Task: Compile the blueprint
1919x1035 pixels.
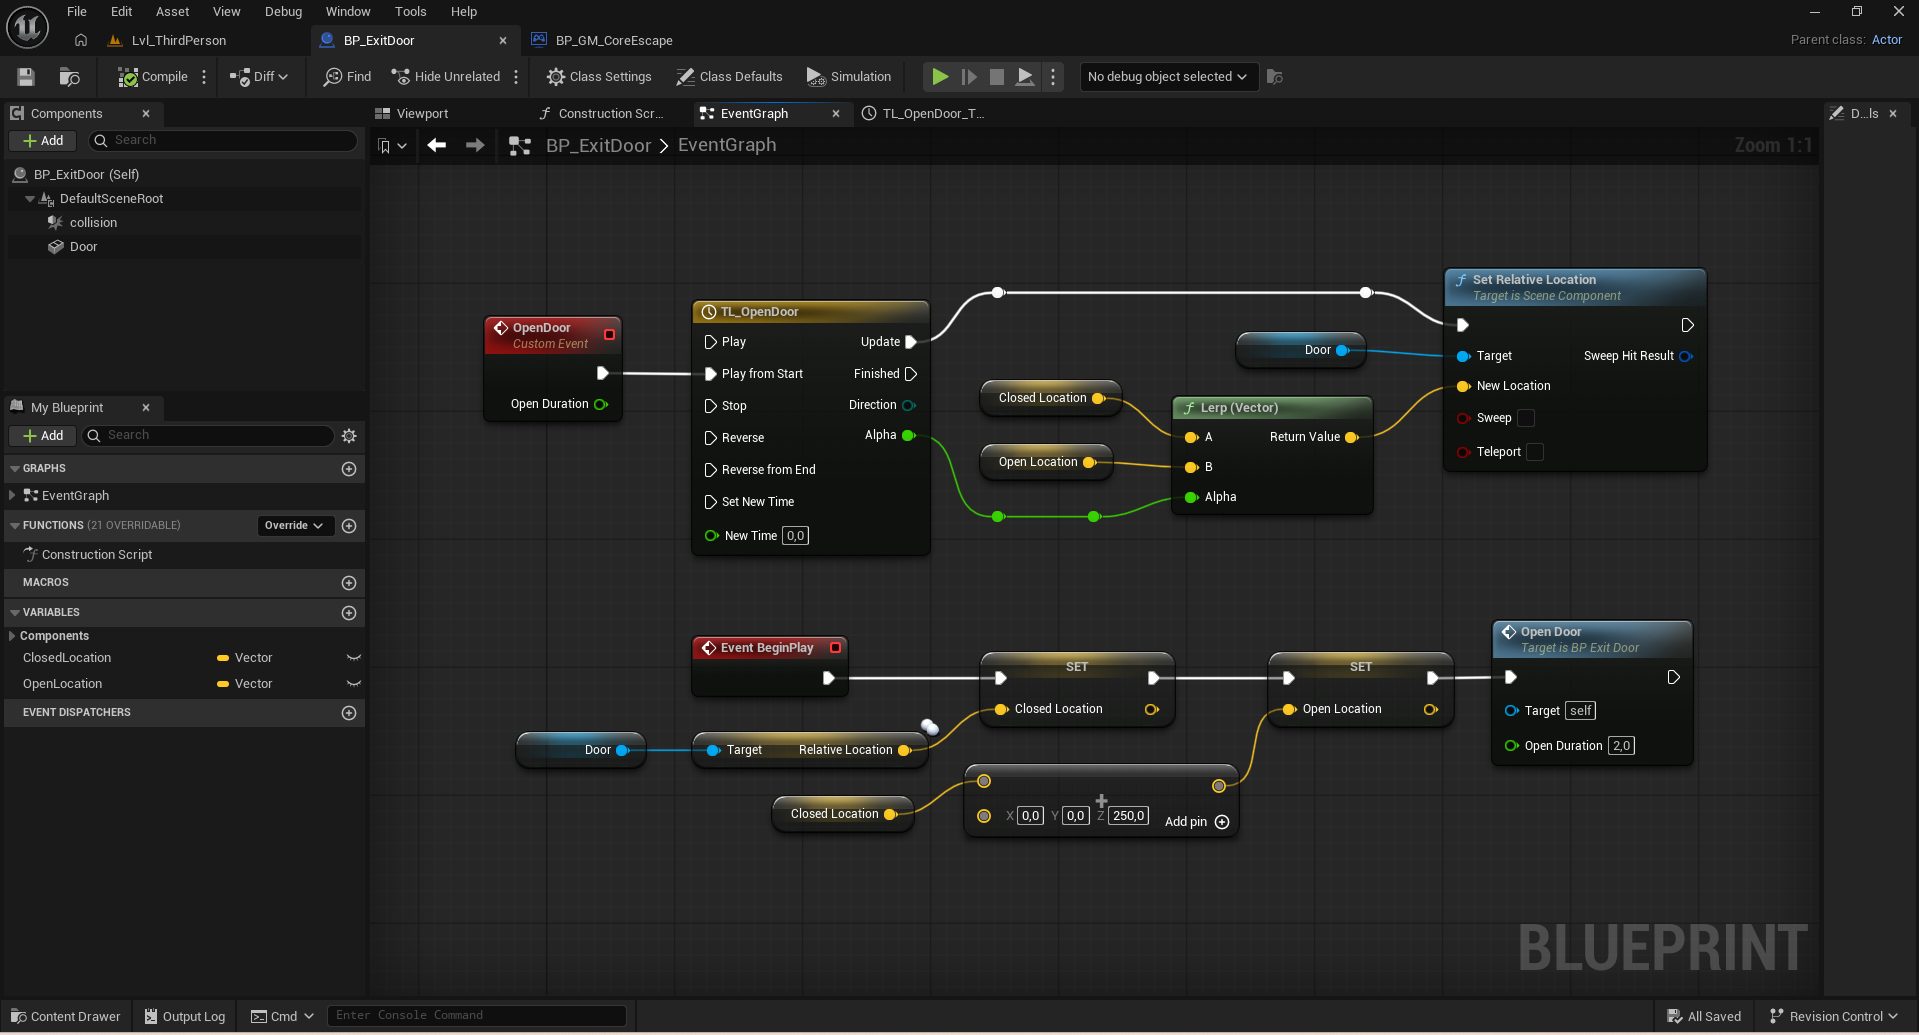Action: click(x=153, y=77)
